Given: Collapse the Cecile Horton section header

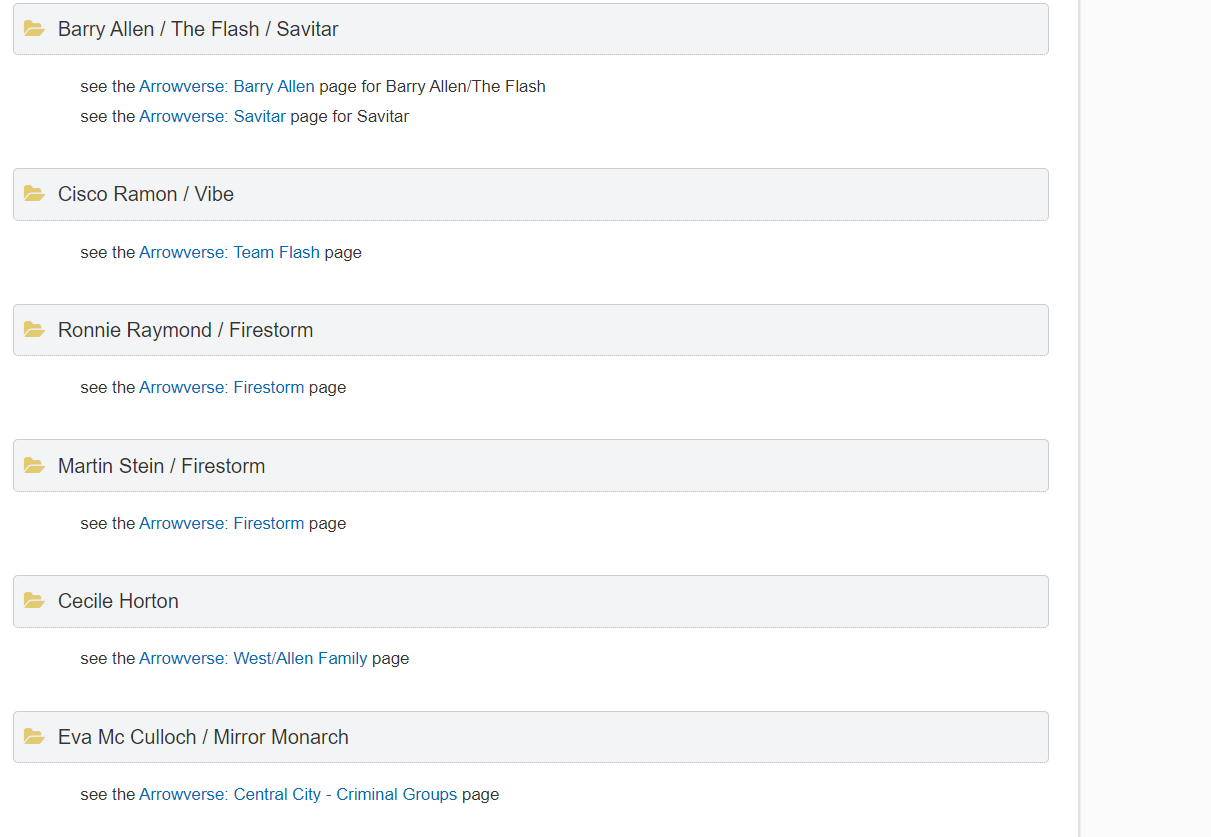Looking at the screenshot, I should 531,601.
